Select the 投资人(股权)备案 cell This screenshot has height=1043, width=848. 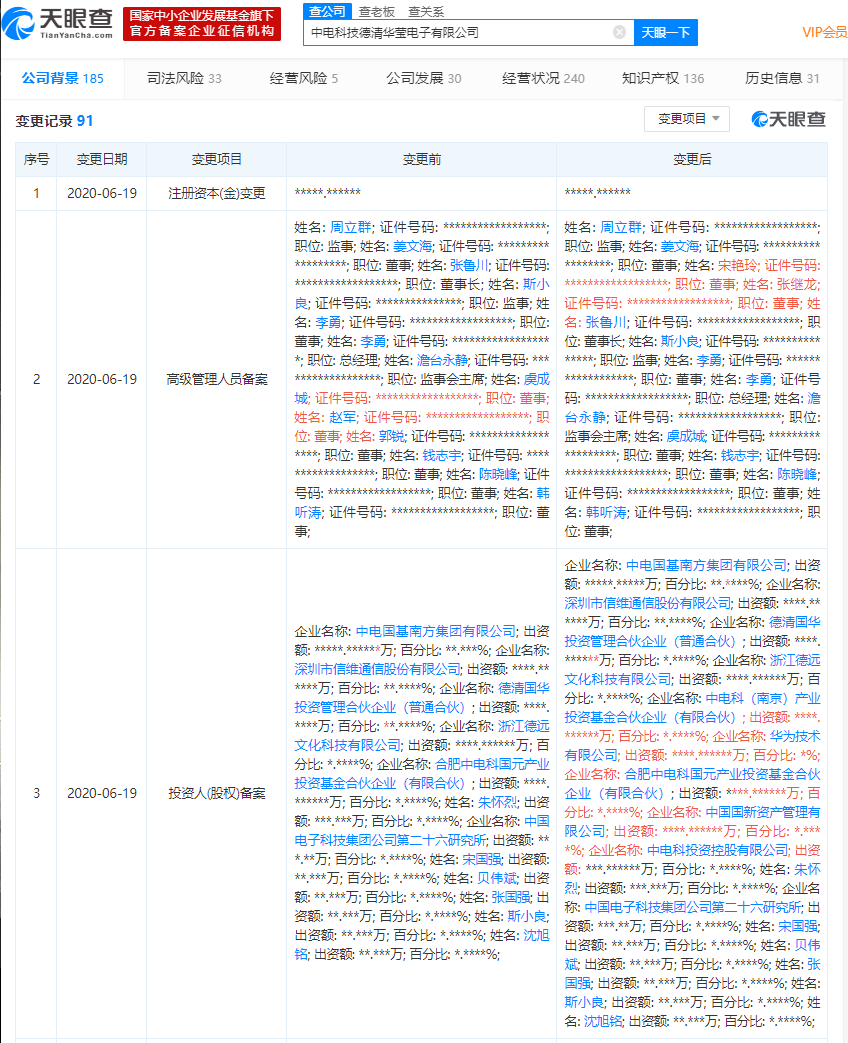pos(216,793)
